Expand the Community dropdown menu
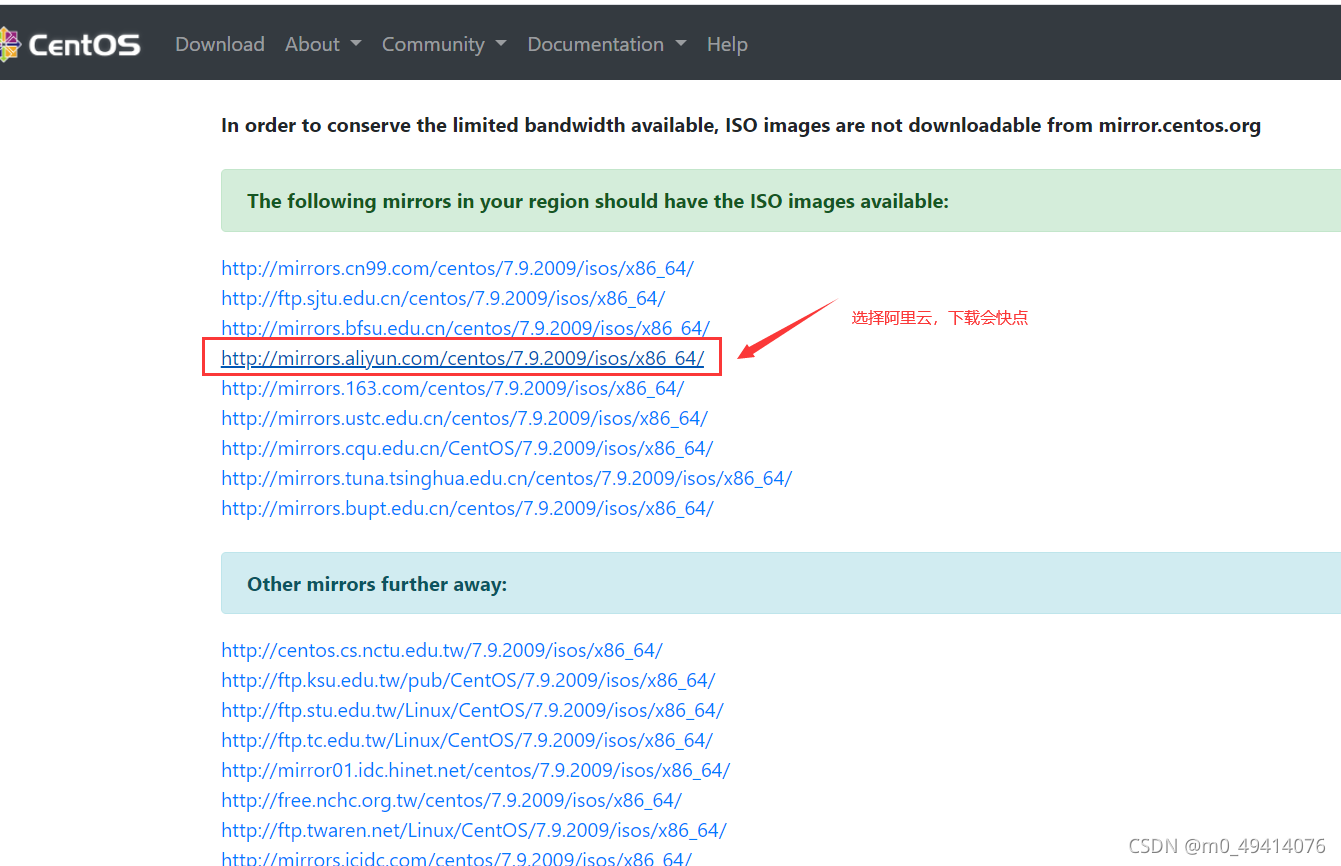The height and width of the screenshot is (866, 1341). point(444,44)
